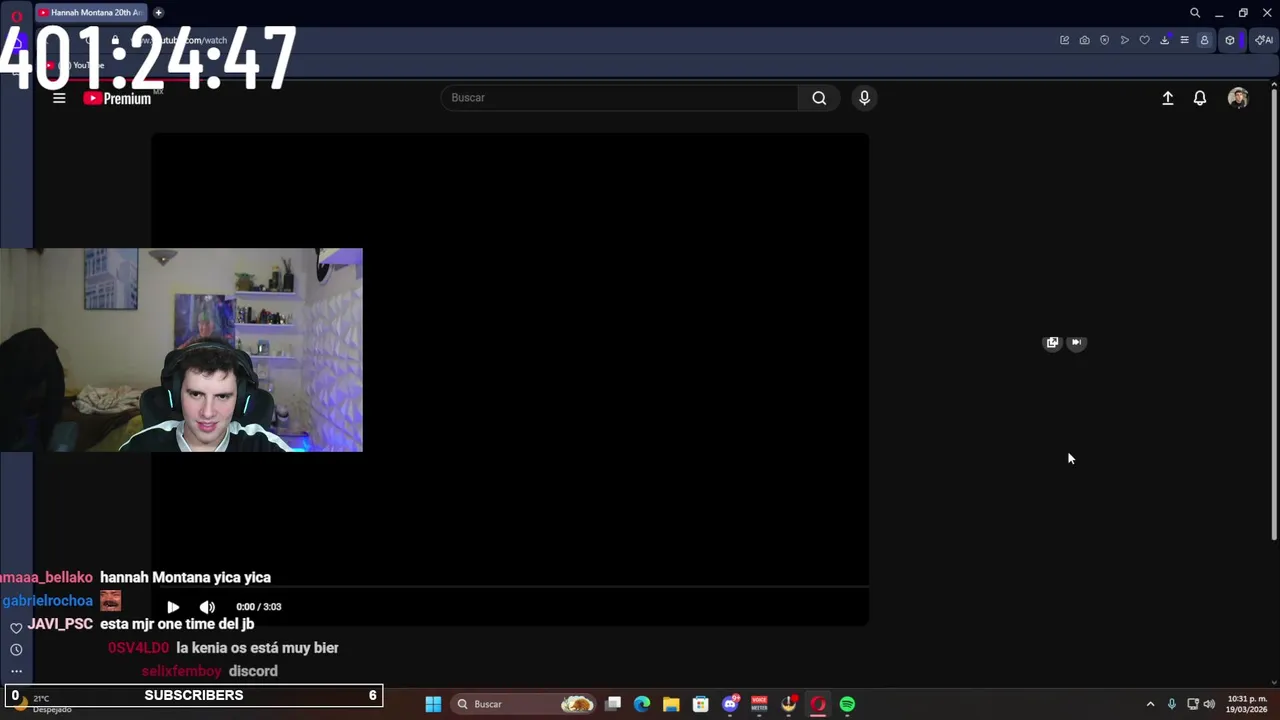
Task: Mute the video using the speaker icon
Action: pos(207,607)
